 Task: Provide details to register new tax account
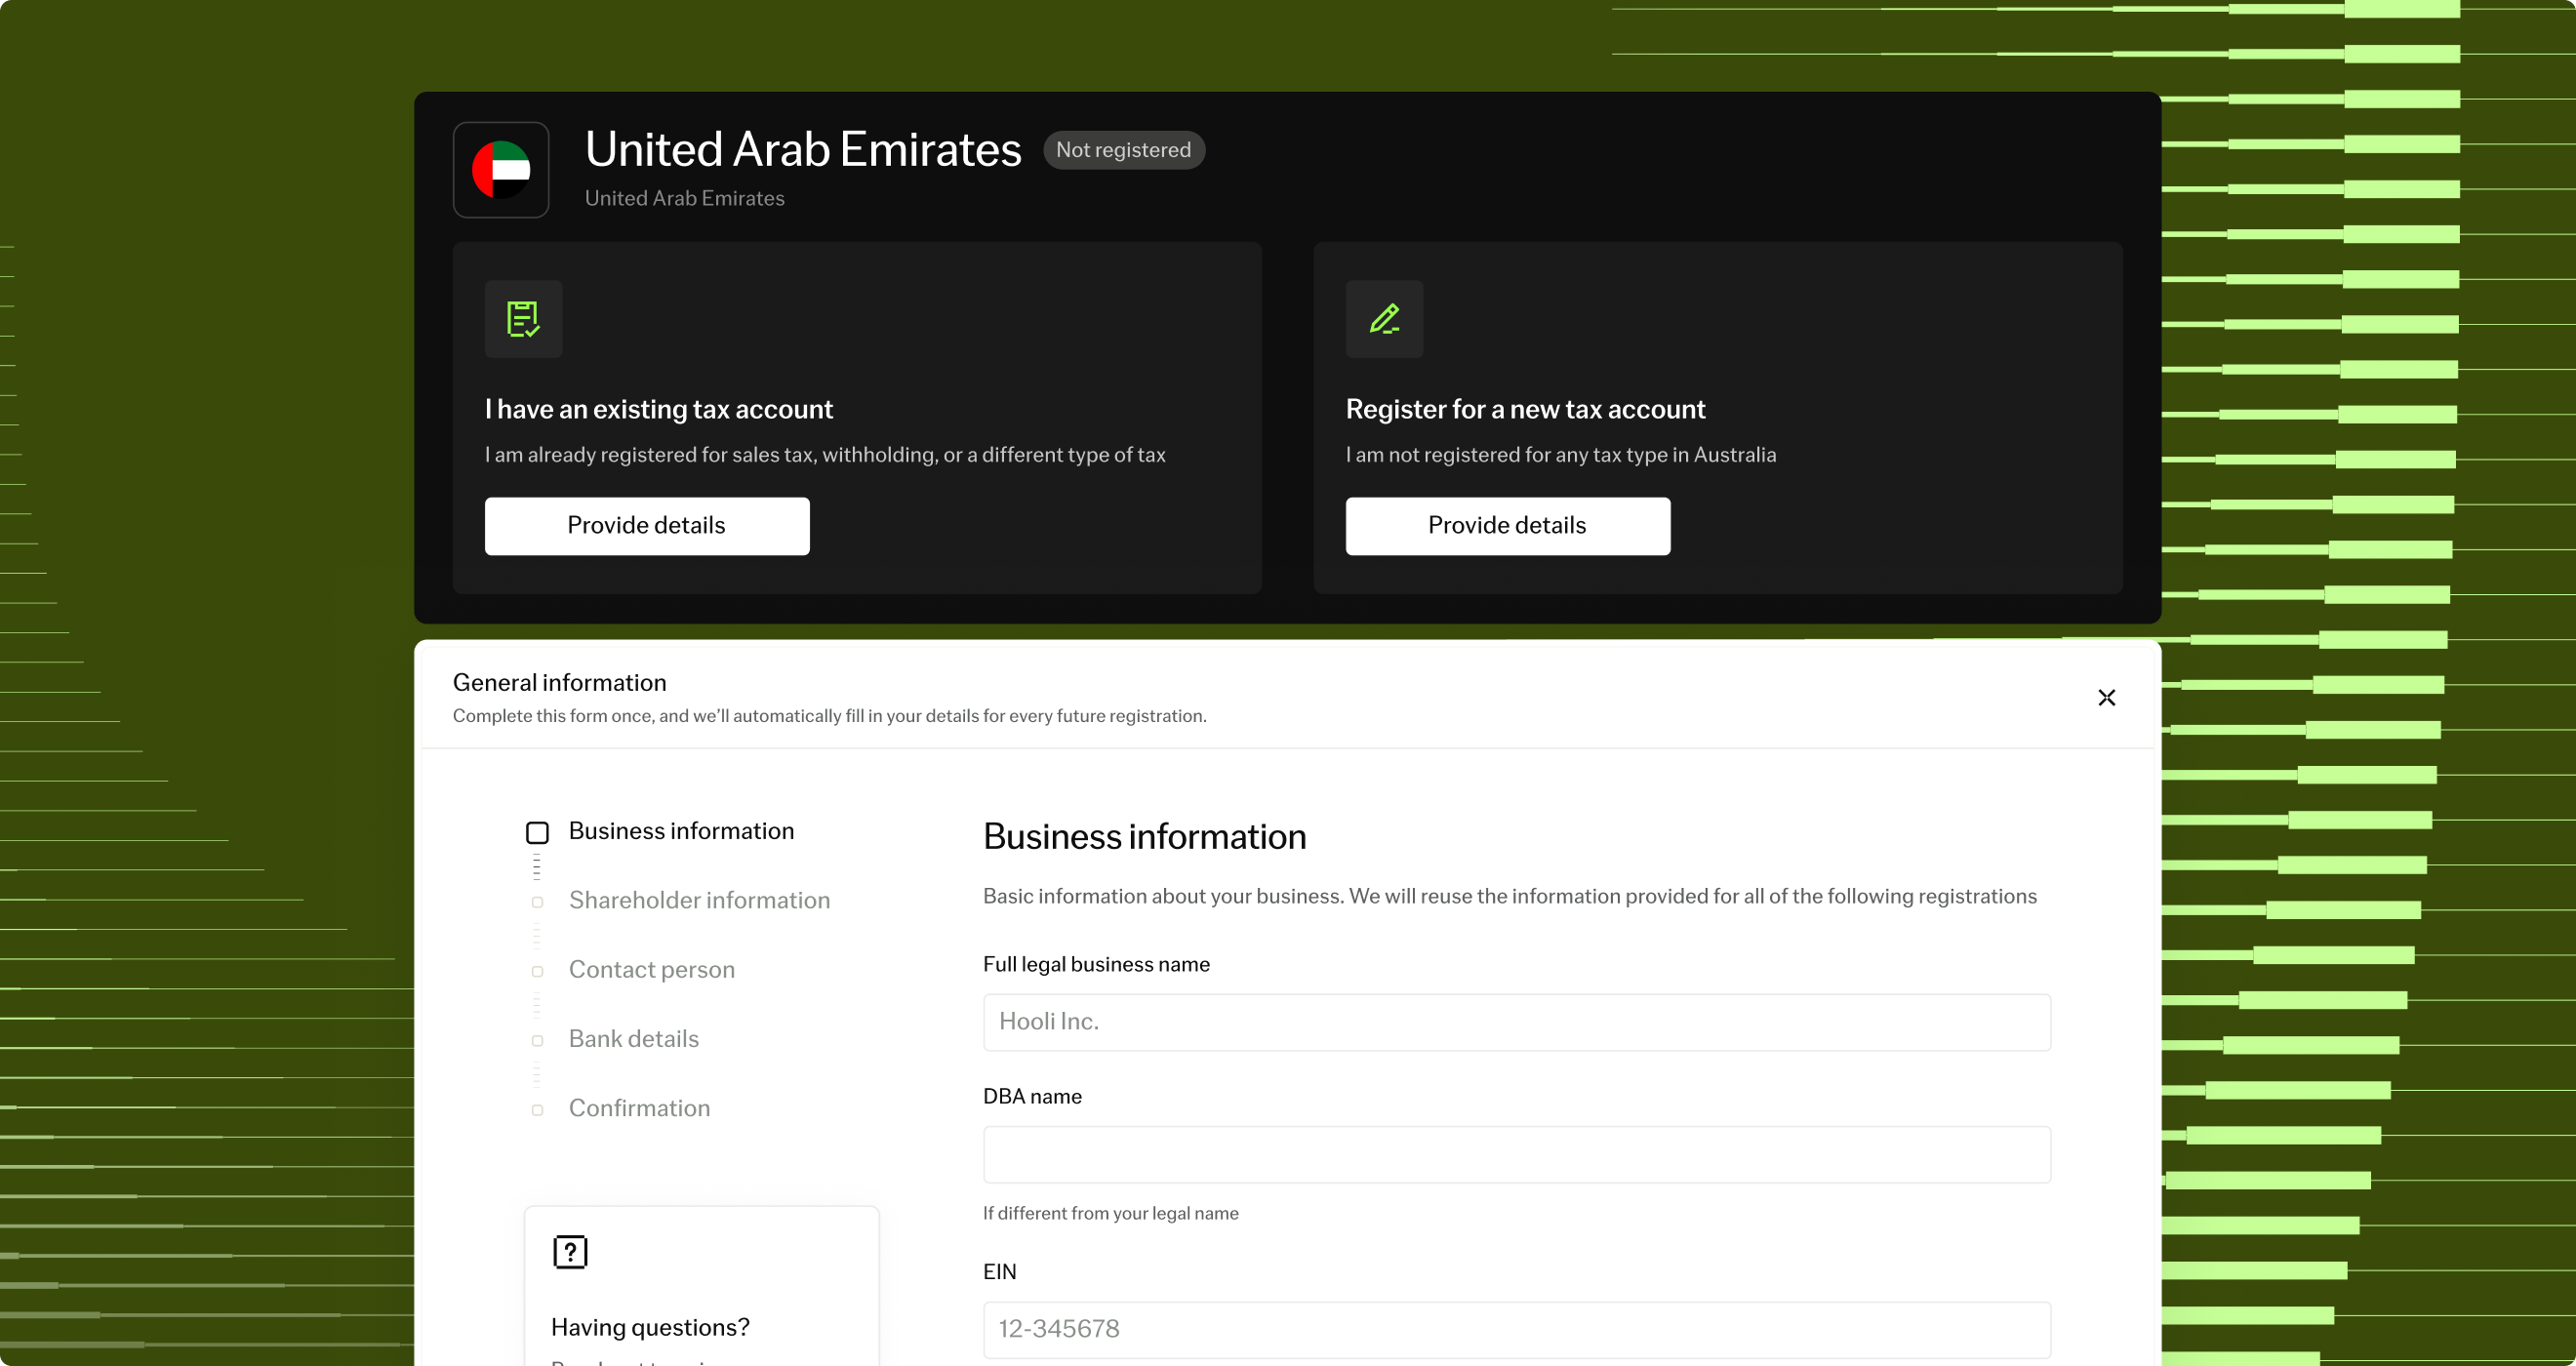[1507, 526]
